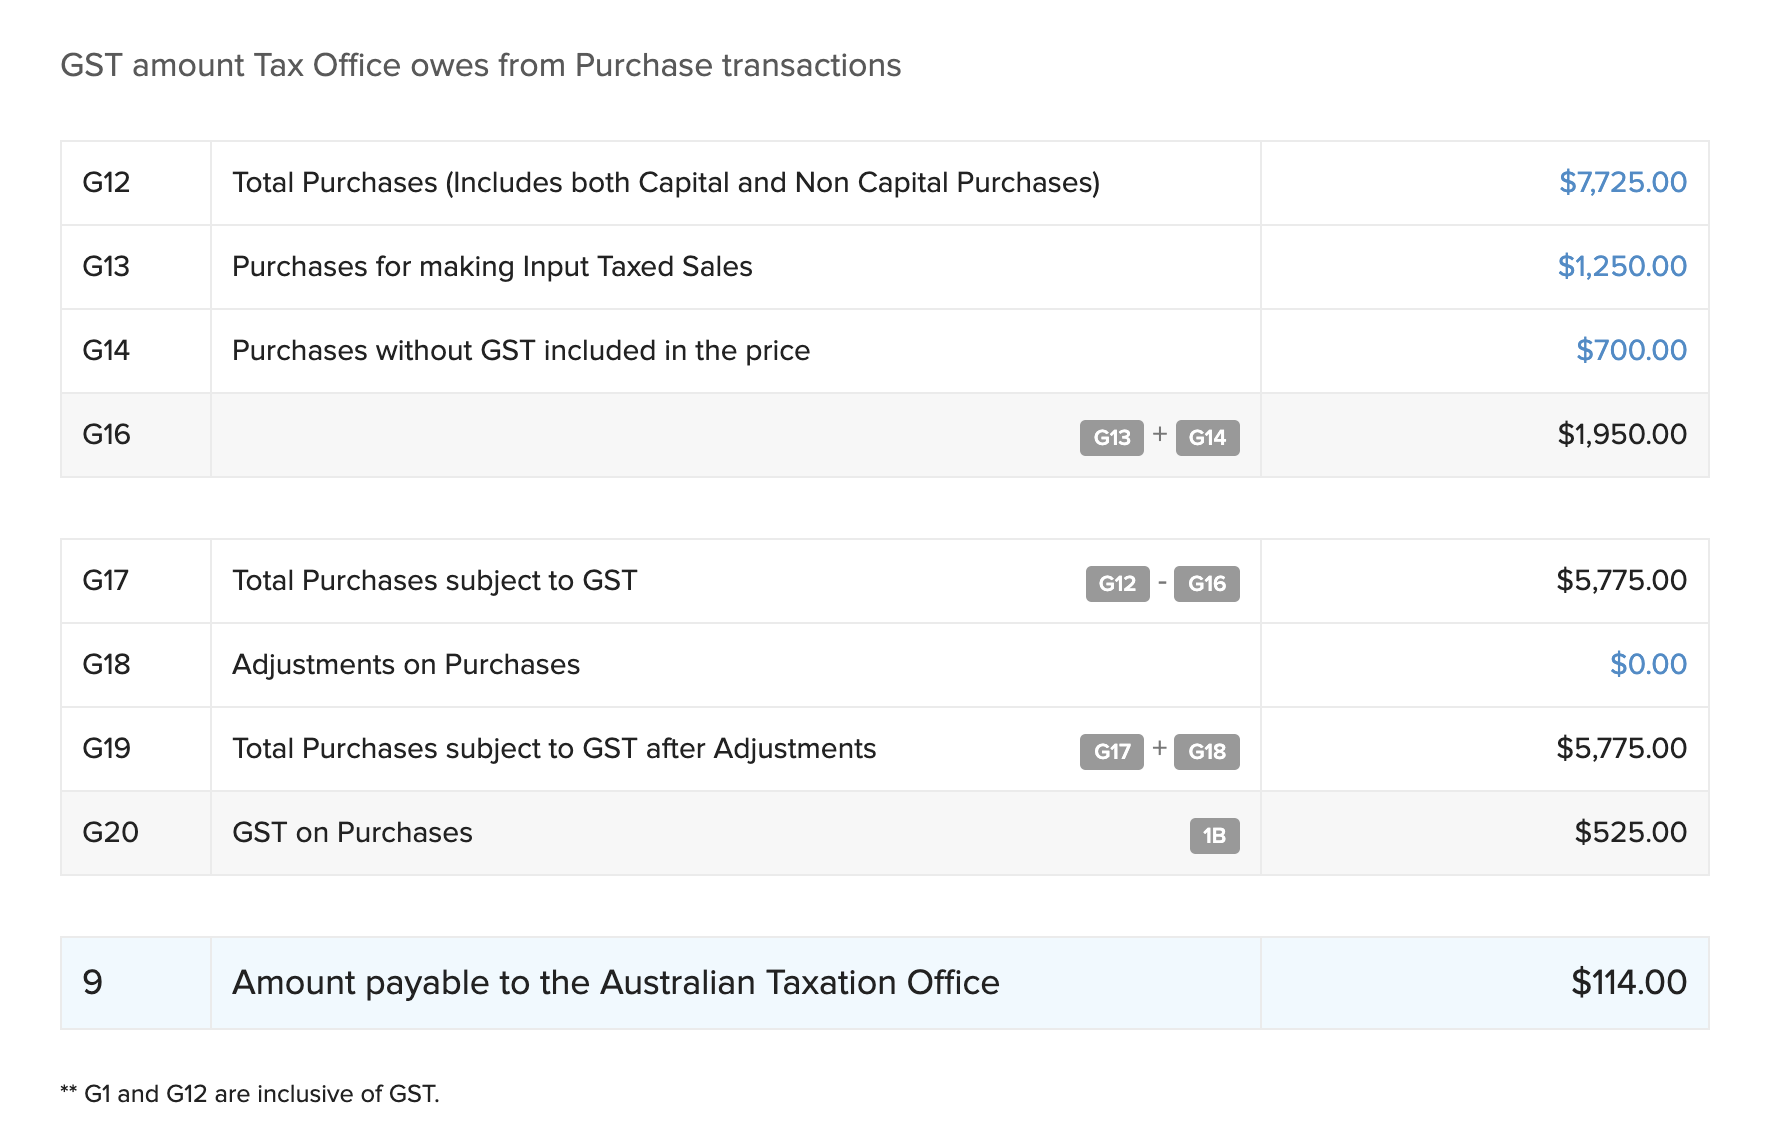Click the Amount payable to Australian Taxation Office label
The width and height of the screenshot is (1770, 1138).
click(x=615, y=982)
